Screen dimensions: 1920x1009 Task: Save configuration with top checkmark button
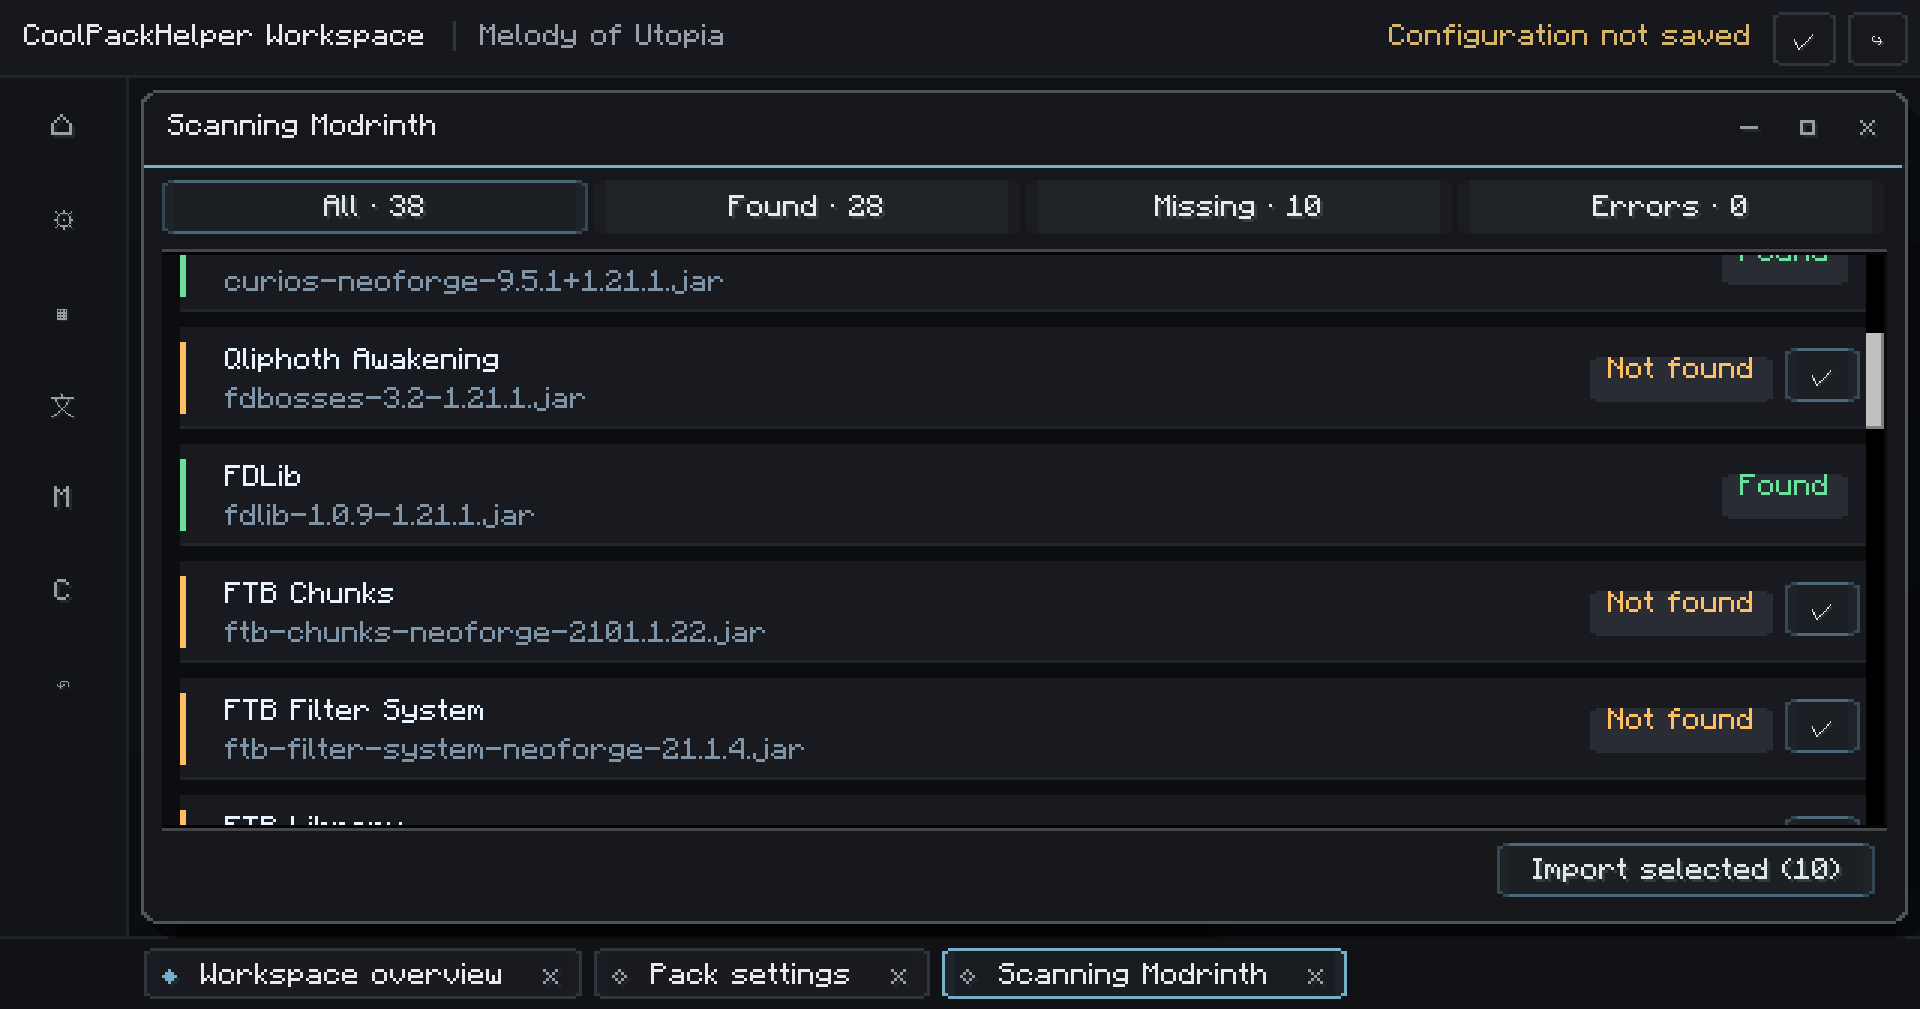(x=1803, y=40)
